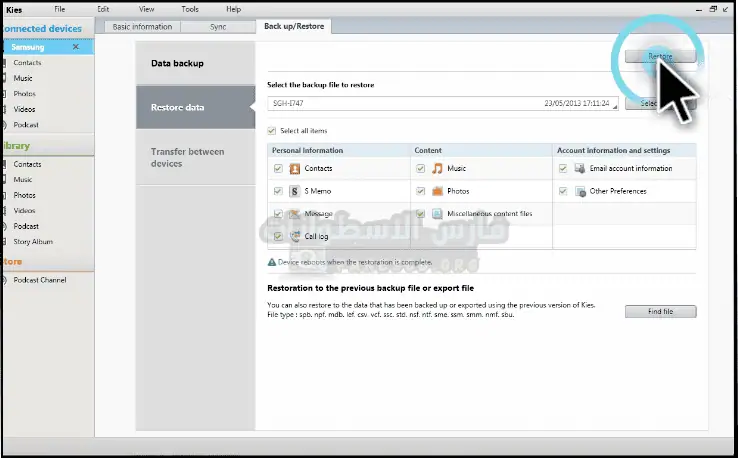Select Data backup in the side panel
The width and height of the screenshot is (738, 458).
(178, 64)
